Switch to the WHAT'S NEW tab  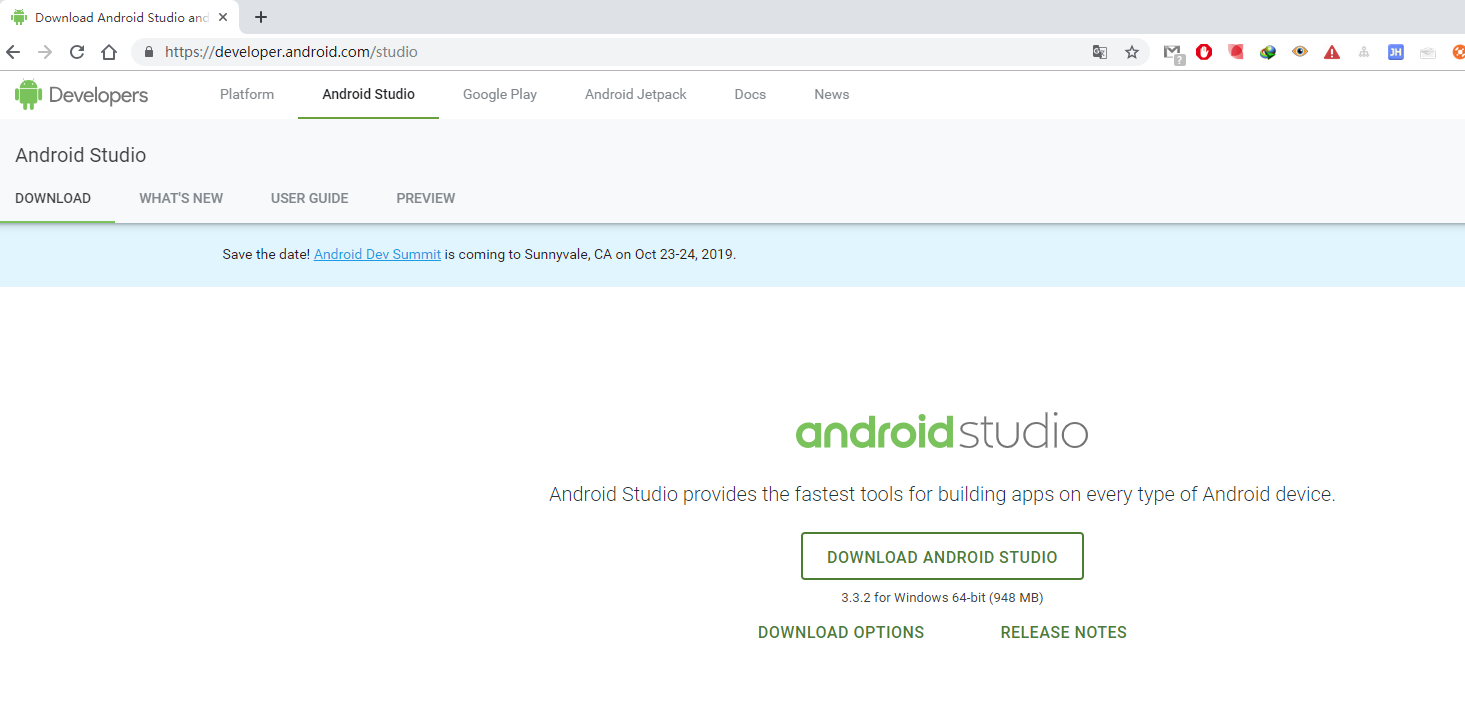[x=180, y=198]
